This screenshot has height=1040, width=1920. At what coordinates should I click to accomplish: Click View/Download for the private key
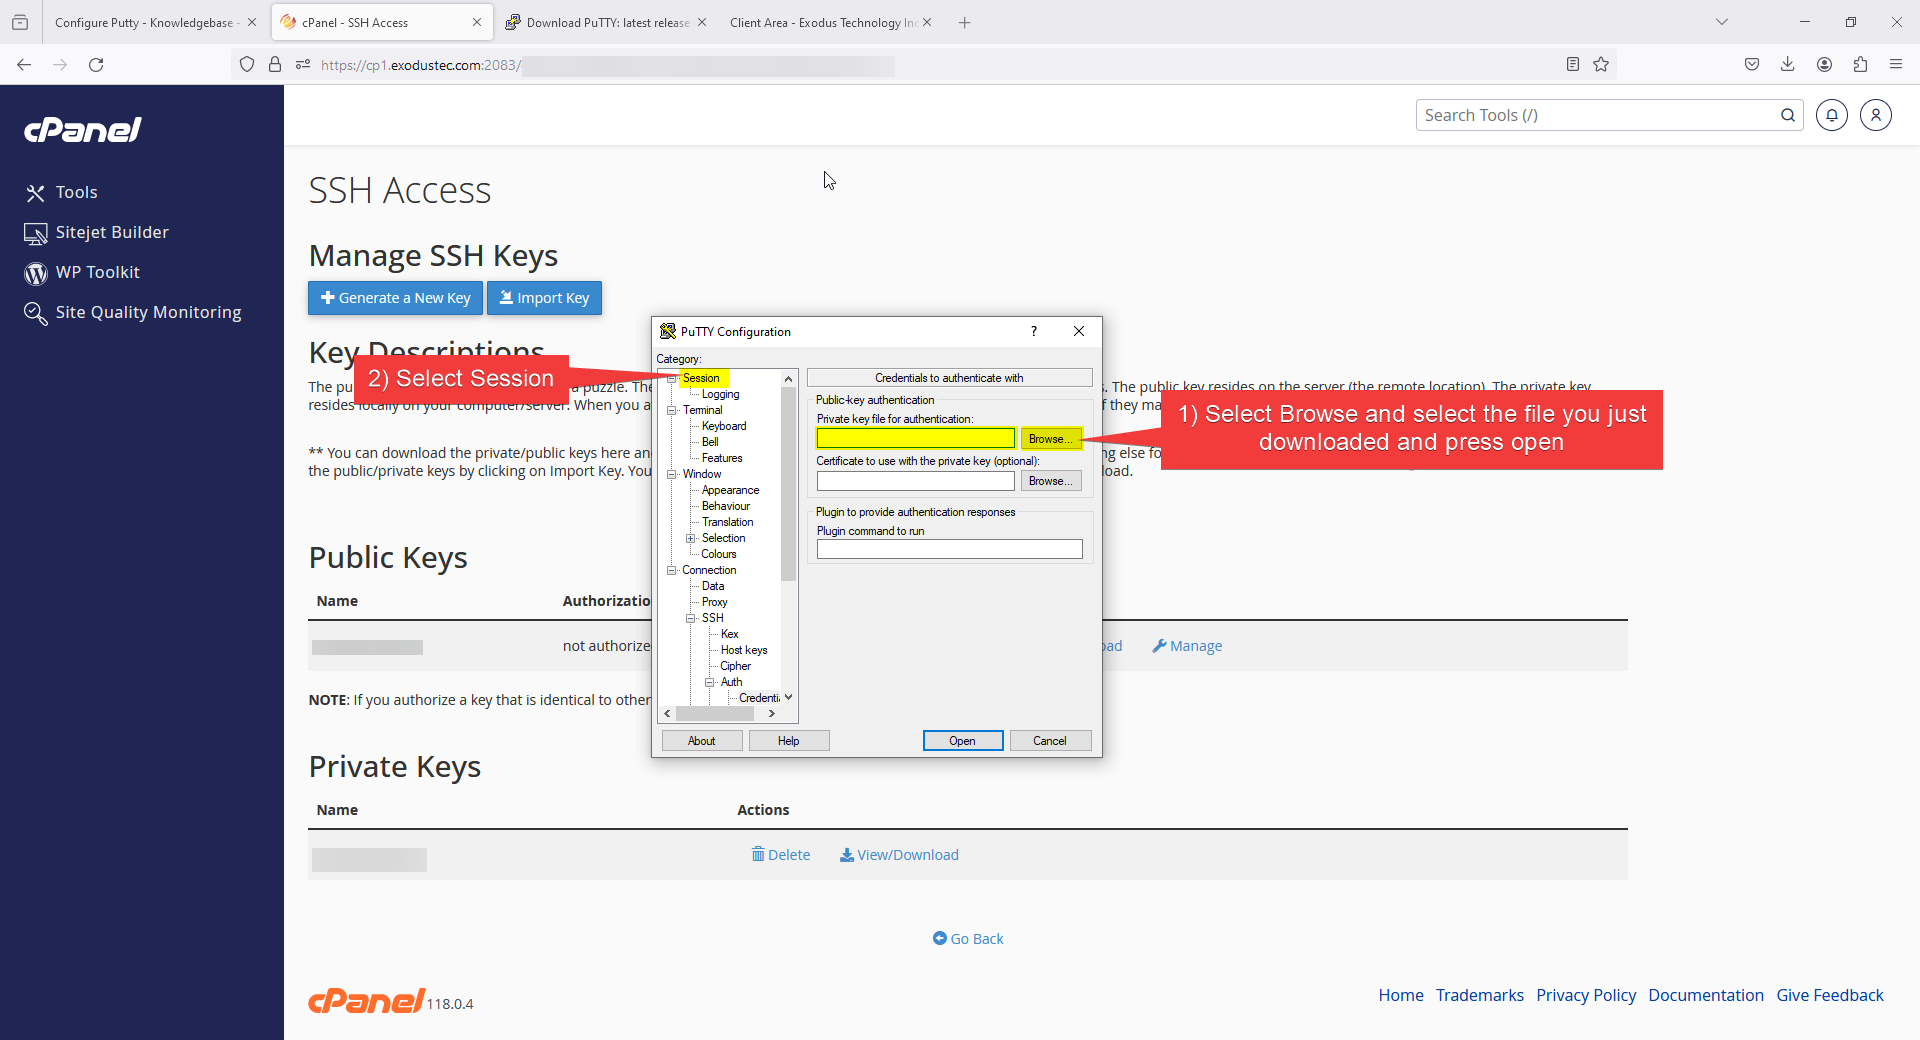point(899,855)
